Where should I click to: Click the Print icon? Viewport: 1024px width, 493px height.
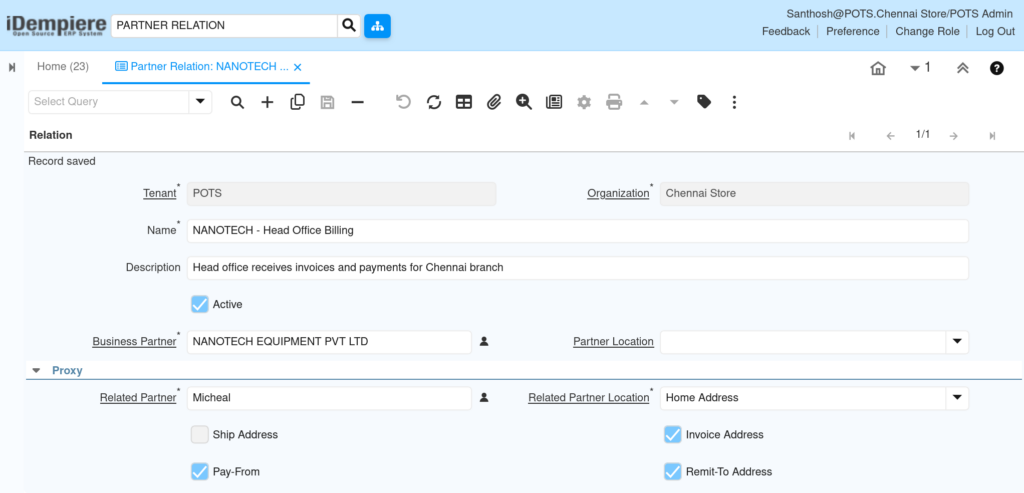pos(614,102)
